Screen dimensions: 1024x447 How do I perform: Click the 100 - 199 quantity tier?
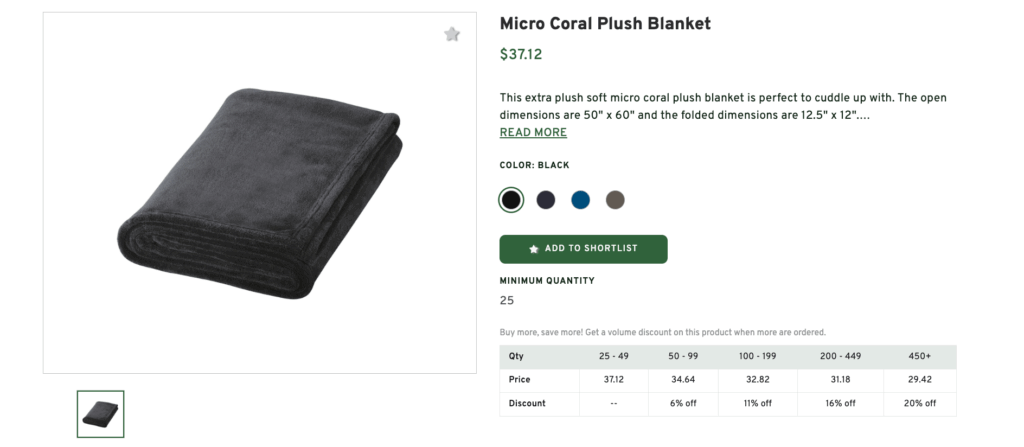pos(758,356)
